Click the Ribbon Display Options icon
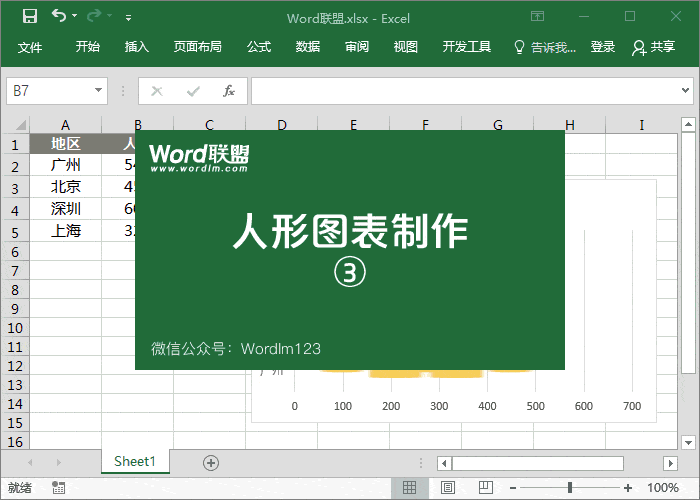 537,17
